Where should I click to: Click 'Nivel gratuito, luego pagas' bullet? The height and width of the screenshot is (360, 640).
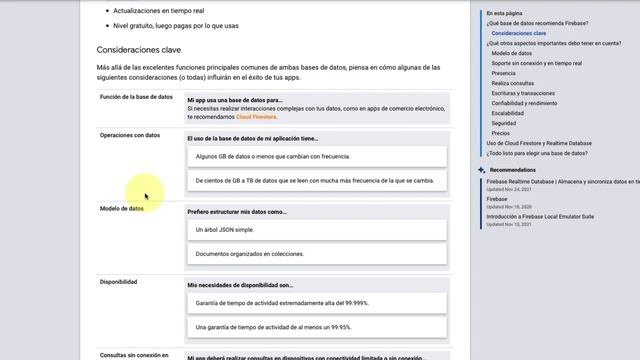coord(176,26)
